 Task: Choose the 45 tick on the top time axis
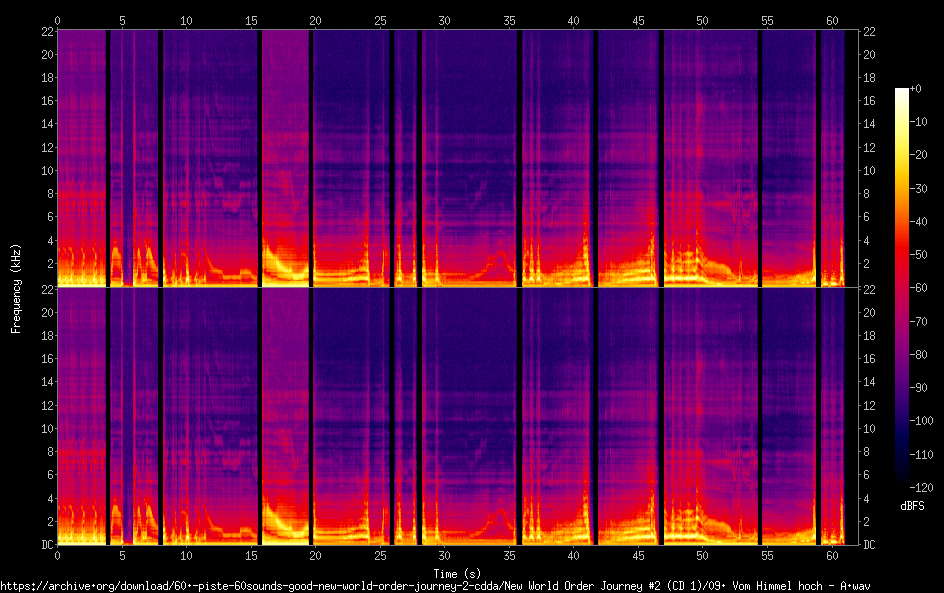638,20
